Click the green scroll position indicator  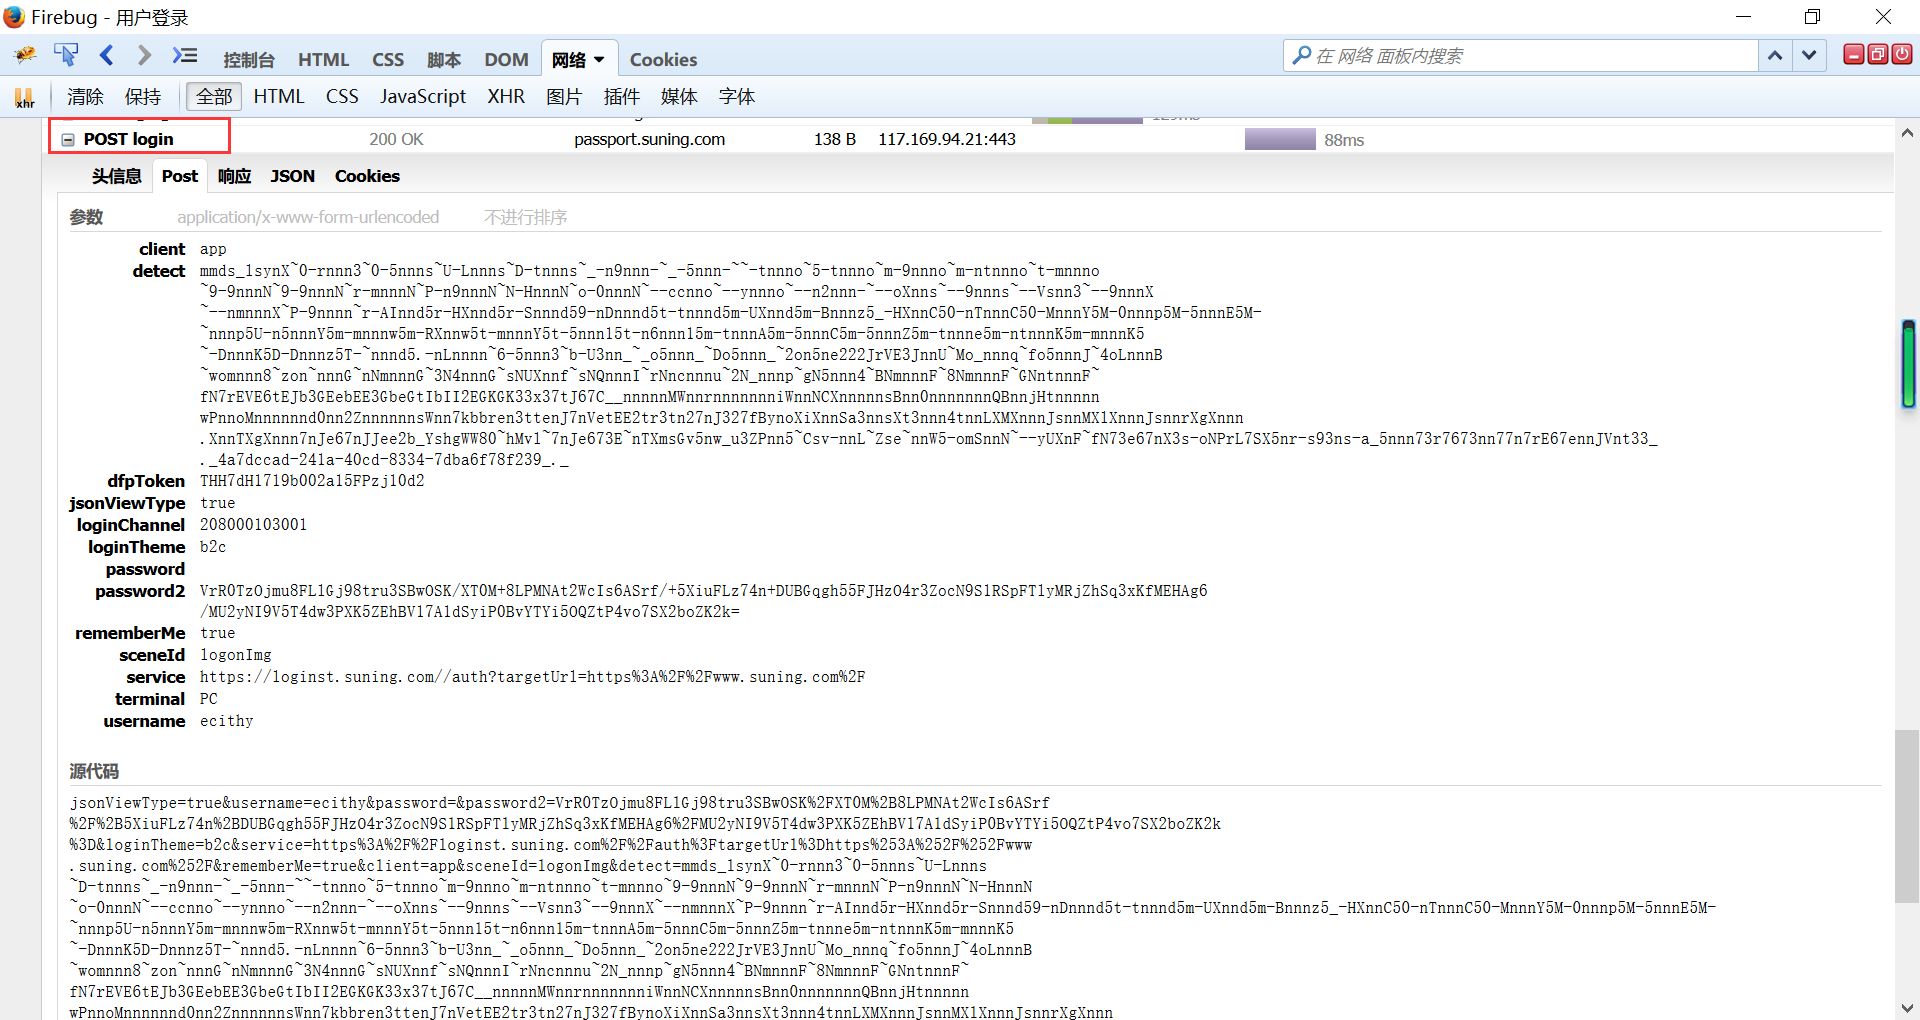(1908, 364)
